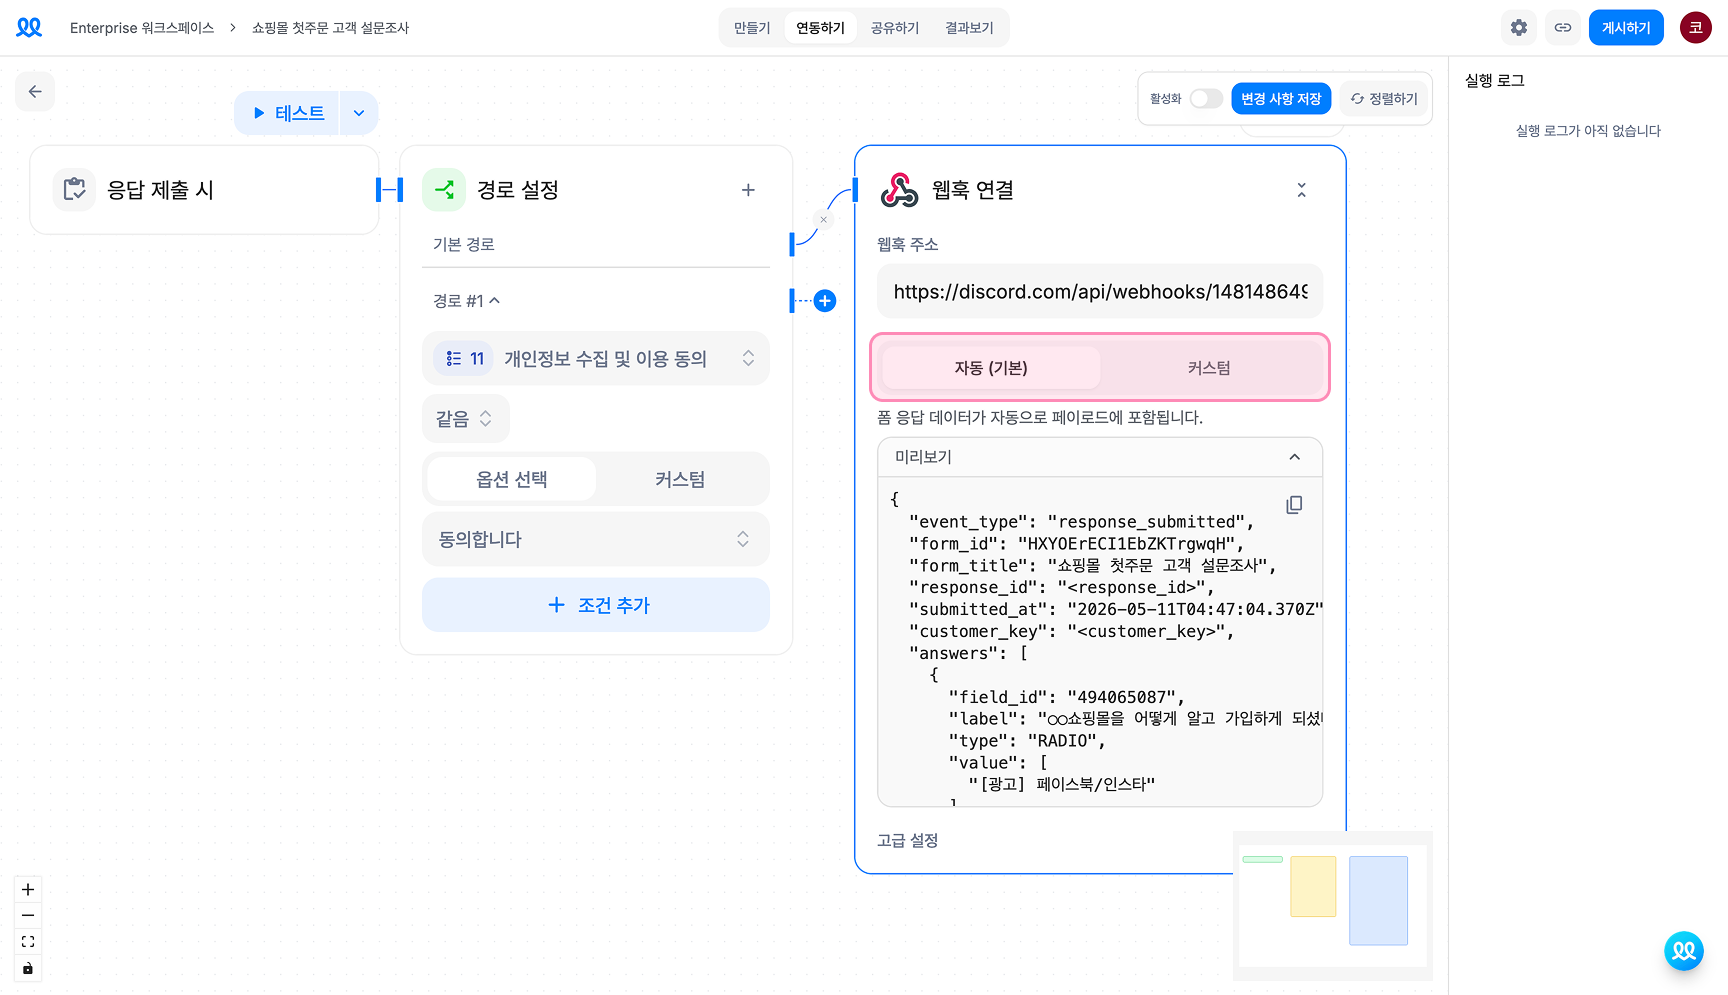Copy the preview JSON payload

pos(1294,505)
